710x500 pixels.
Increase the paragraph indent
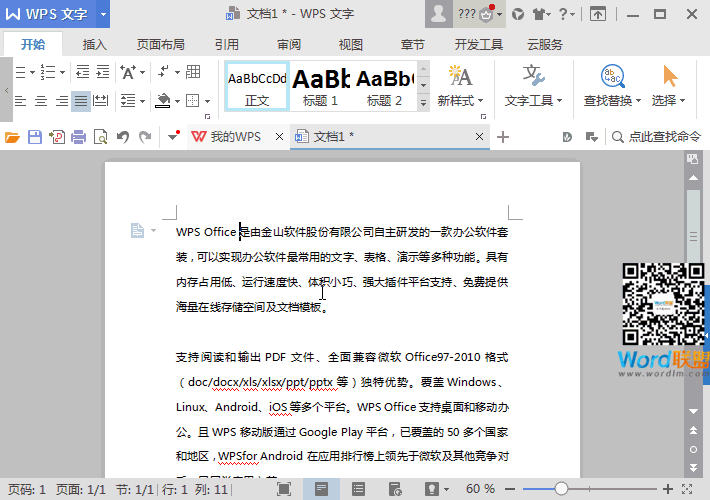[103, 72]
